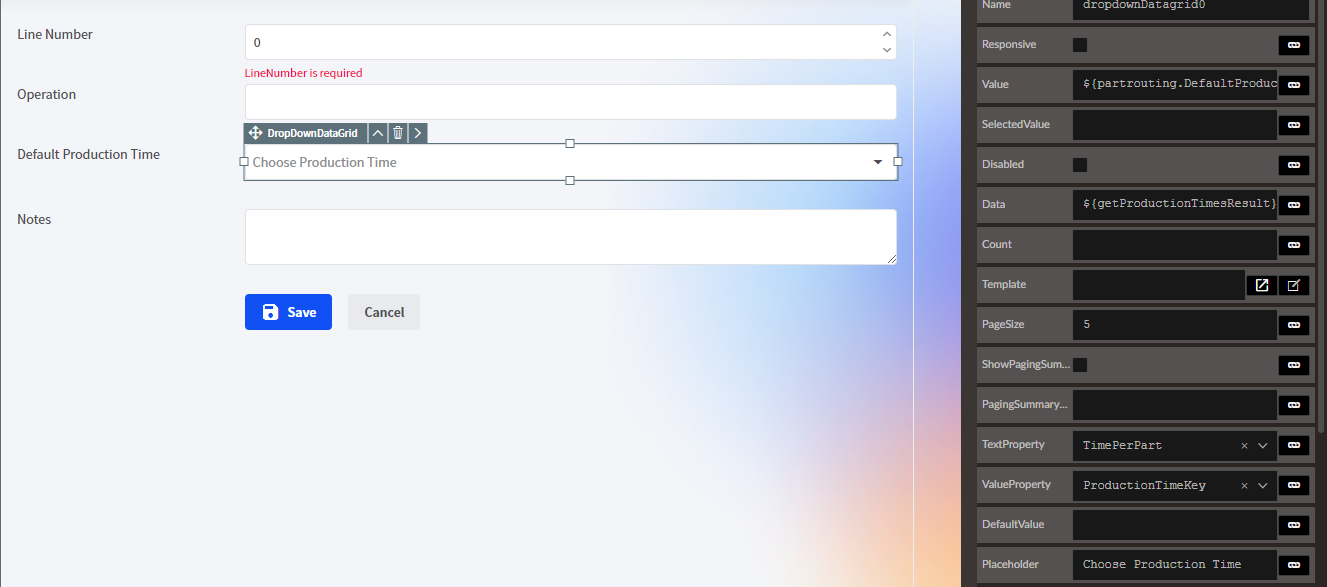Toggle the Disabled checkbox
The height and width of the screenshot is (587, 1327).
tap(1080, 165)
